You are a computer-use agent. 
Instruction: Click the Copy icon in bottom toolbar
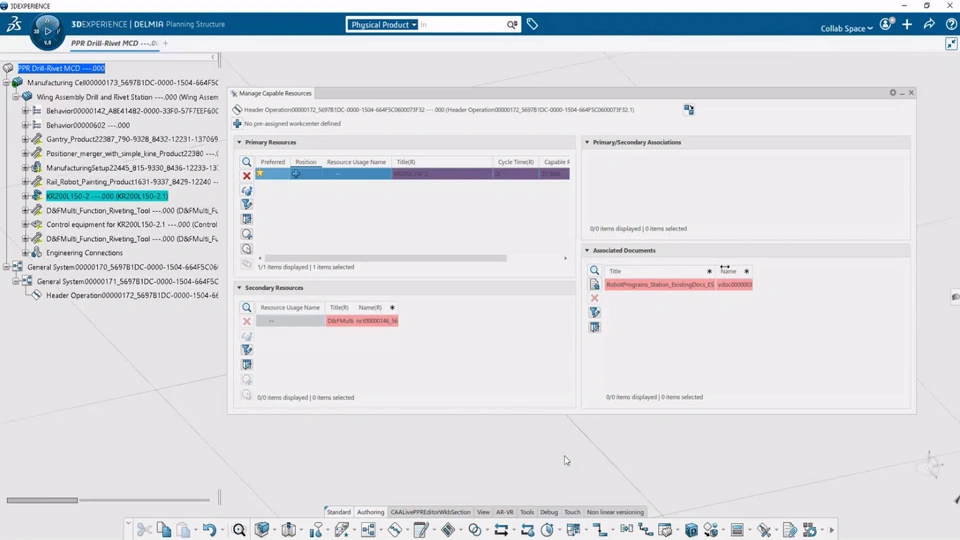point(163,530)
